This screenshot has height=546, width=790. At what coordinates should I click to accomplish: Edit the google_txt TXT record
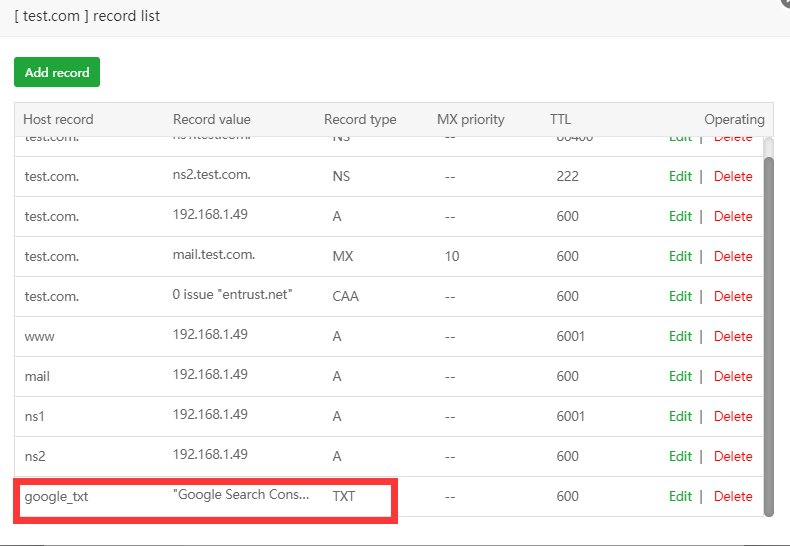(680, 496)
